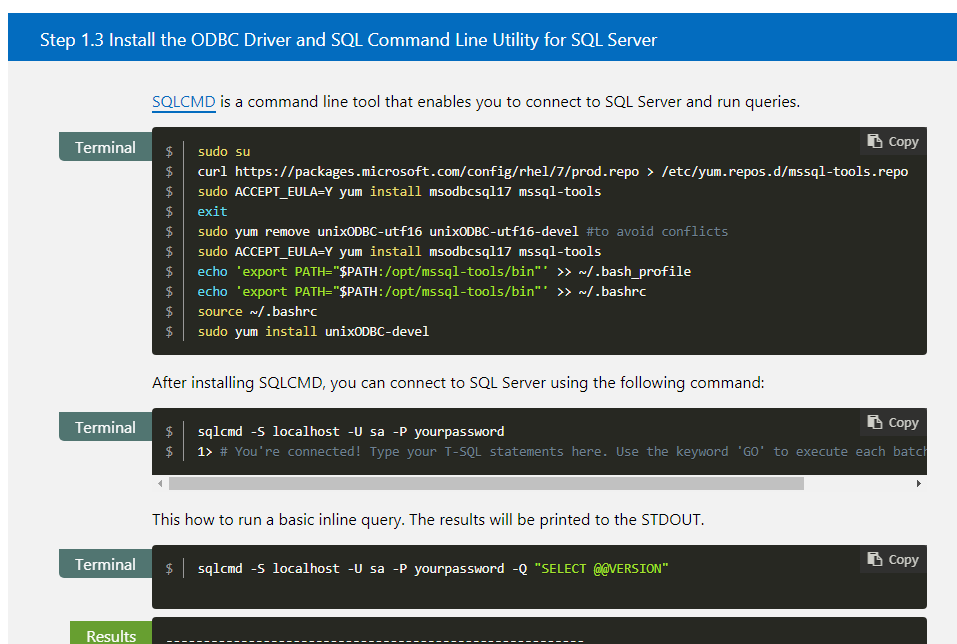The image size is (957, 644).
Task: Click the clipboard icon in the second terminal block
Action: pos(875,422)
